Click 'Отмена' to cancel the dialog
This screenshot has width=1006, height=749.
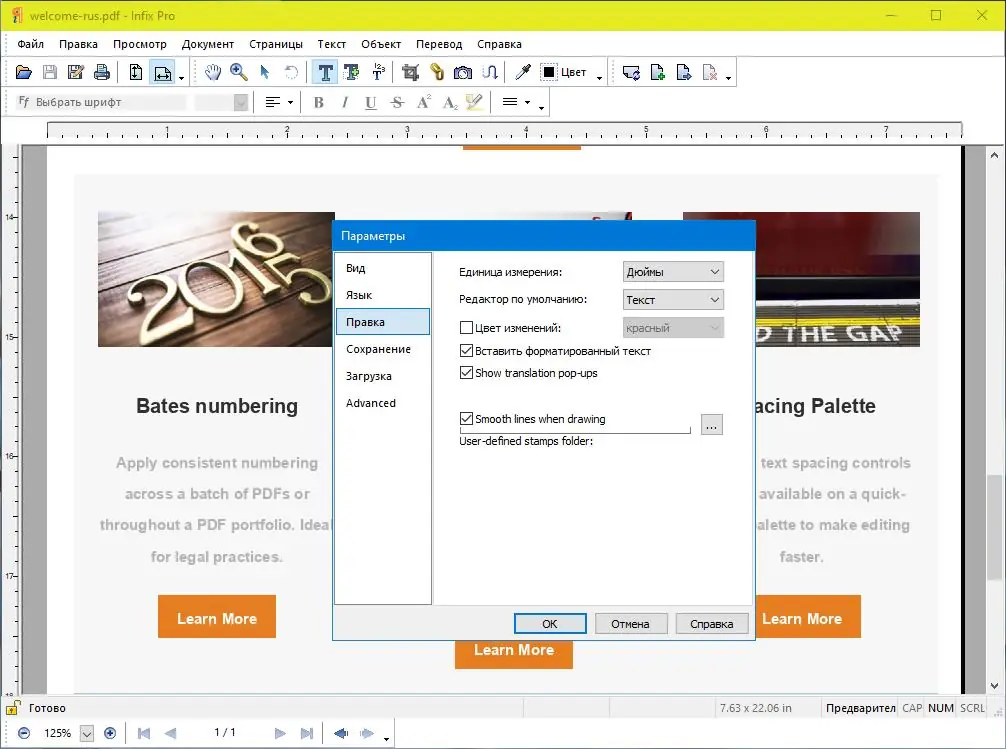(631, 624)
